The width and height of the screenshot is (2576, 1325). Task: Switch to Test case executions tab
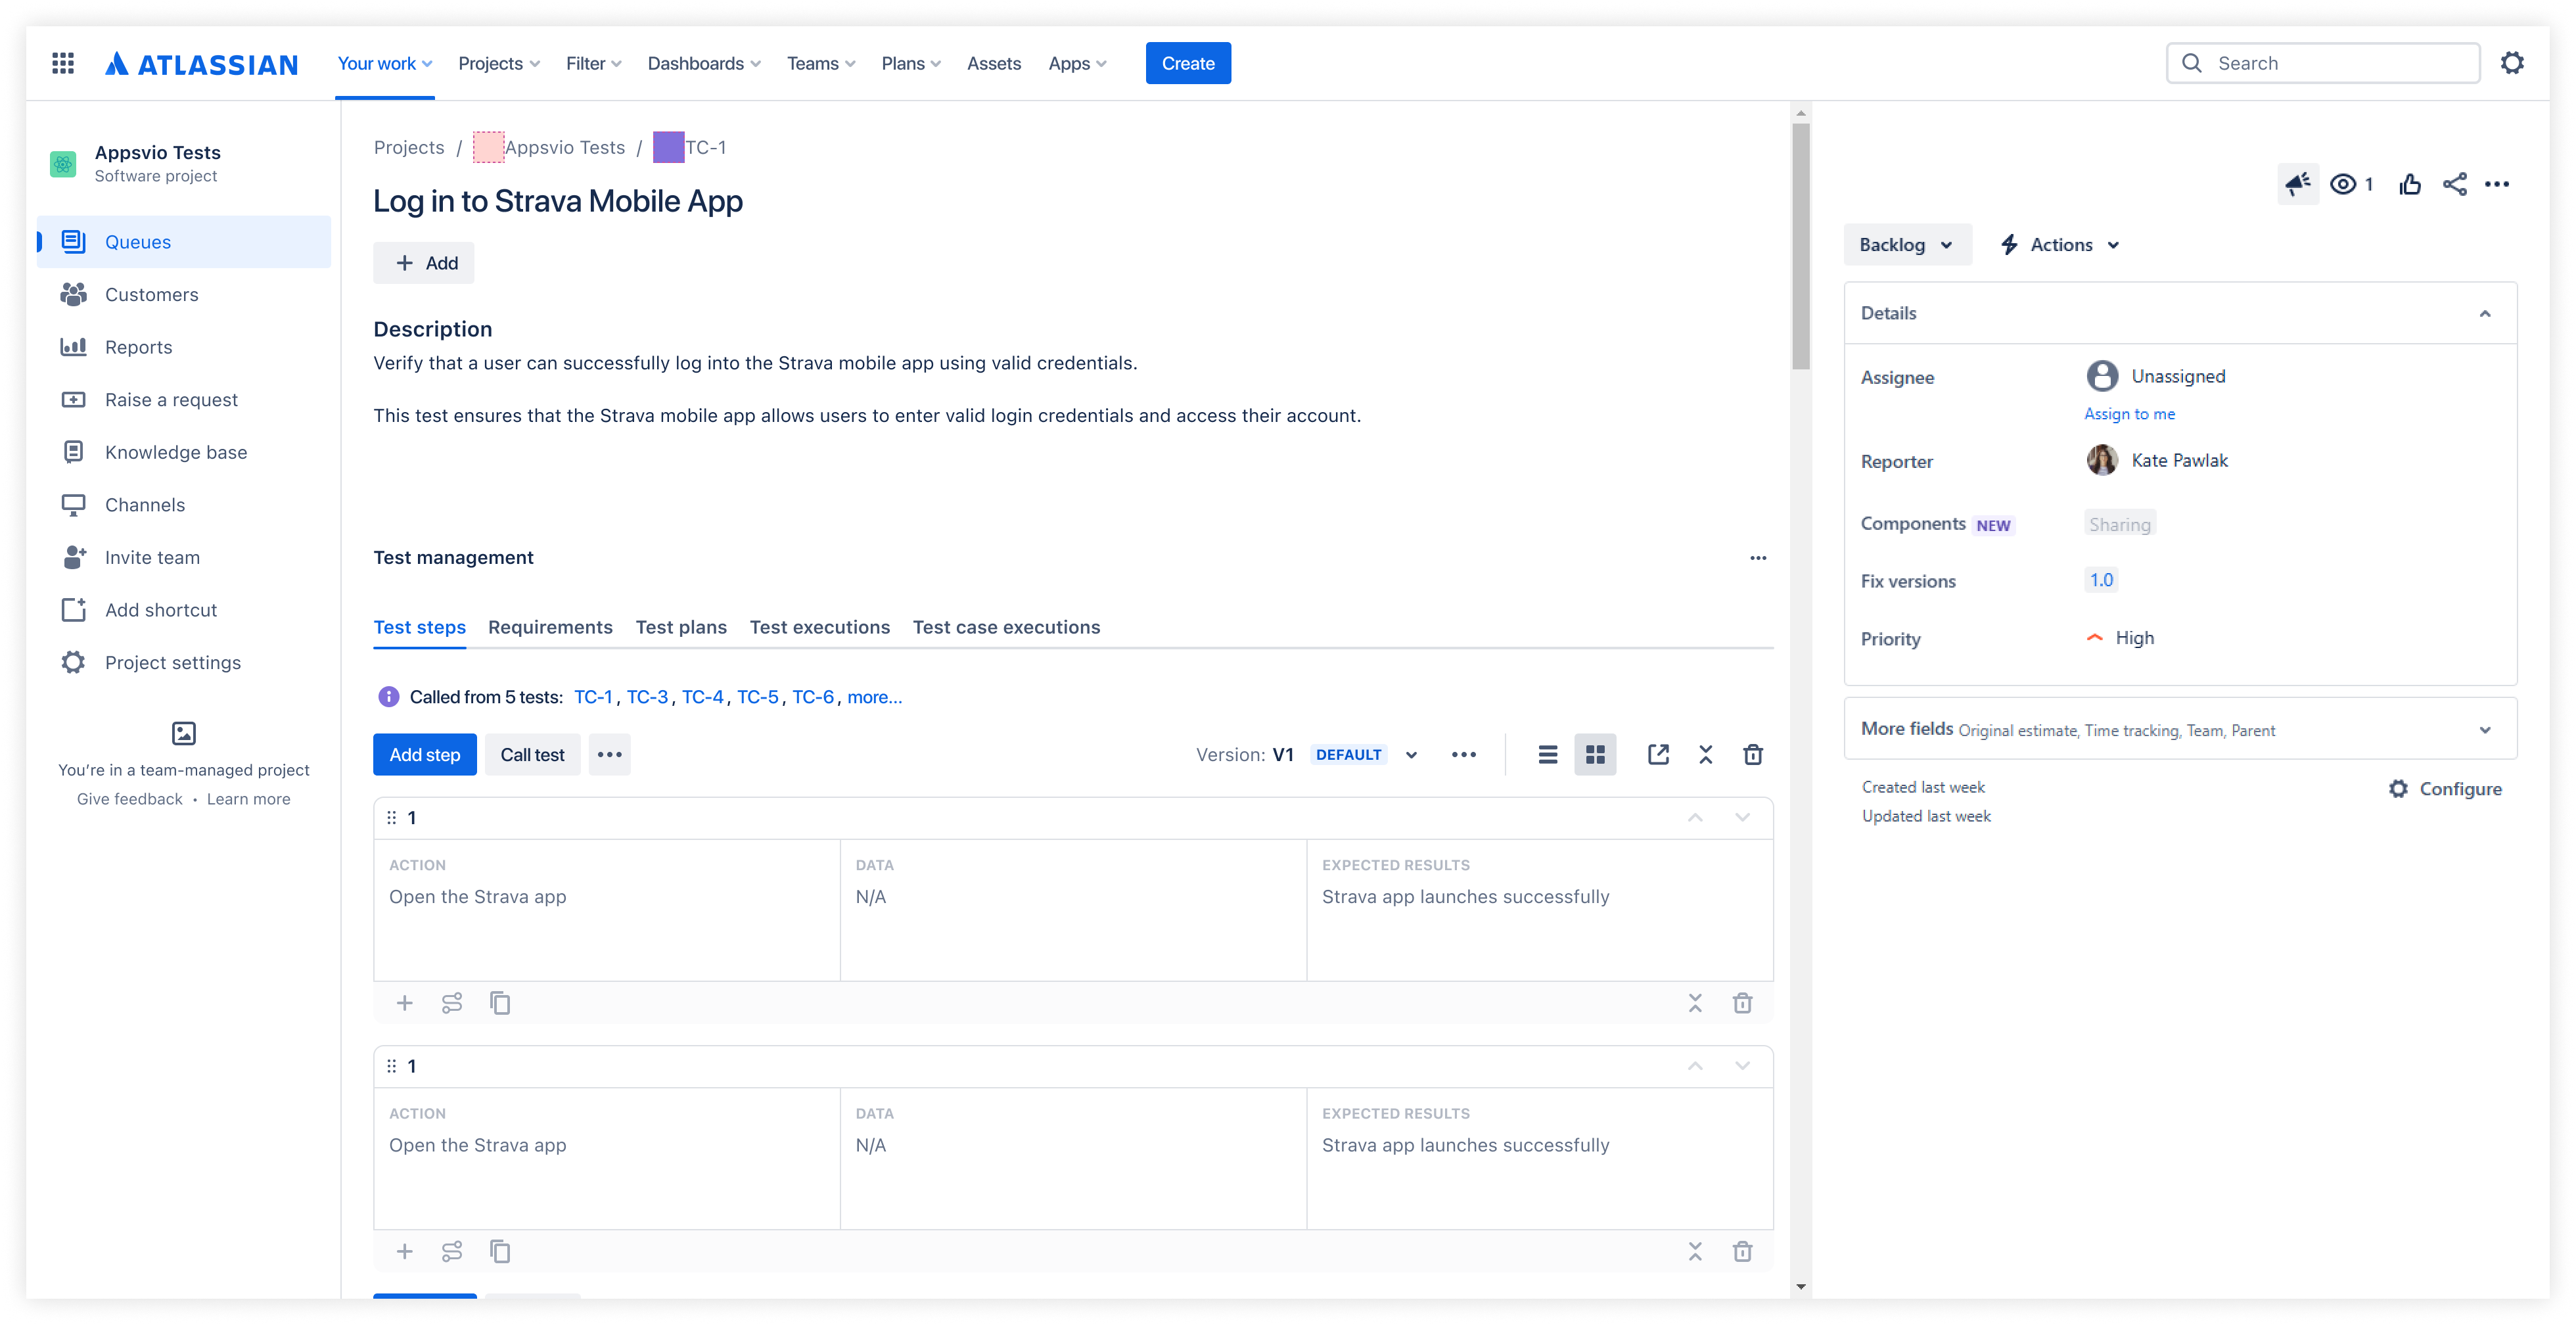[x=1006, y=627]
